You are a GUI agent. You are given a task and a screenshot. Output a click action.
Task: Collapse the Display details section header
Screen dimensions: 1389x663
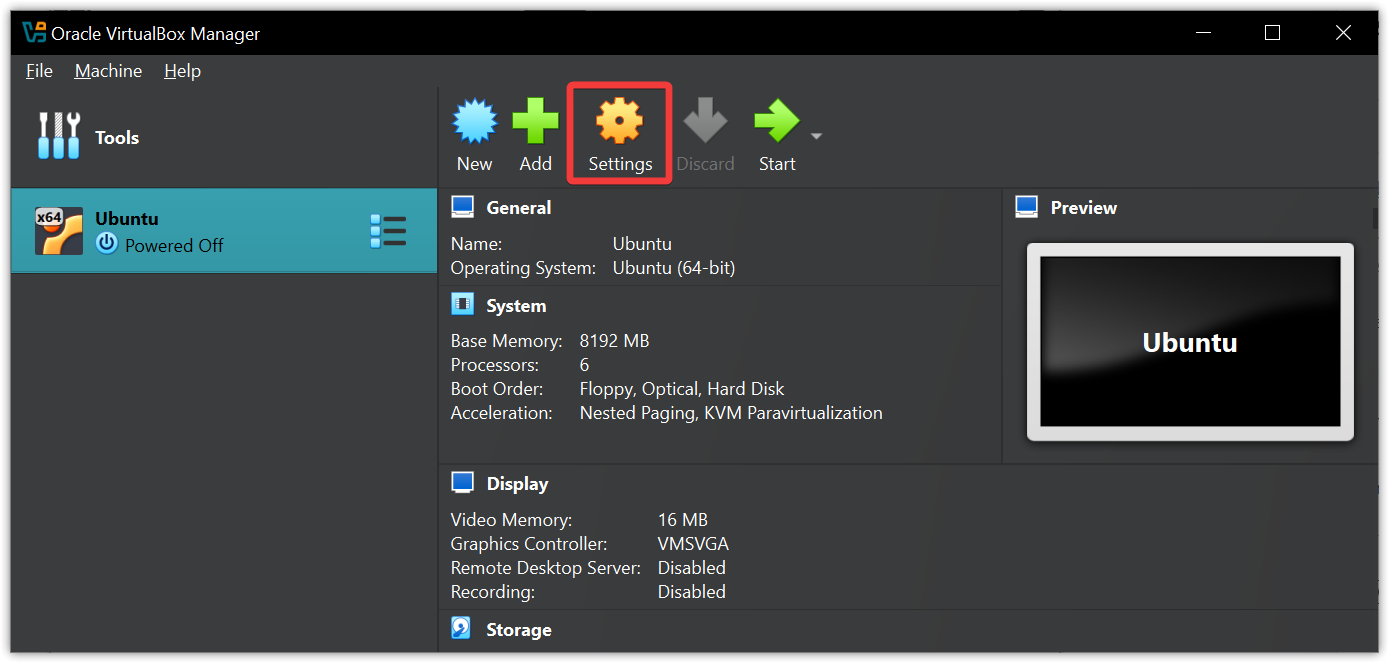[x=517, y=484]
